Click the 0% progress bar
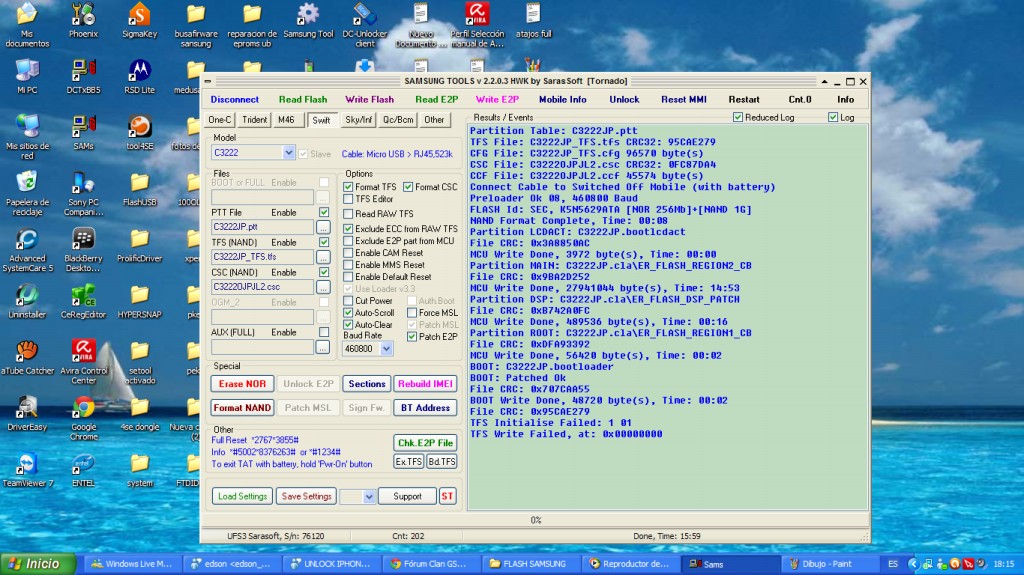 pyautogui.click(x=536, y=520)
